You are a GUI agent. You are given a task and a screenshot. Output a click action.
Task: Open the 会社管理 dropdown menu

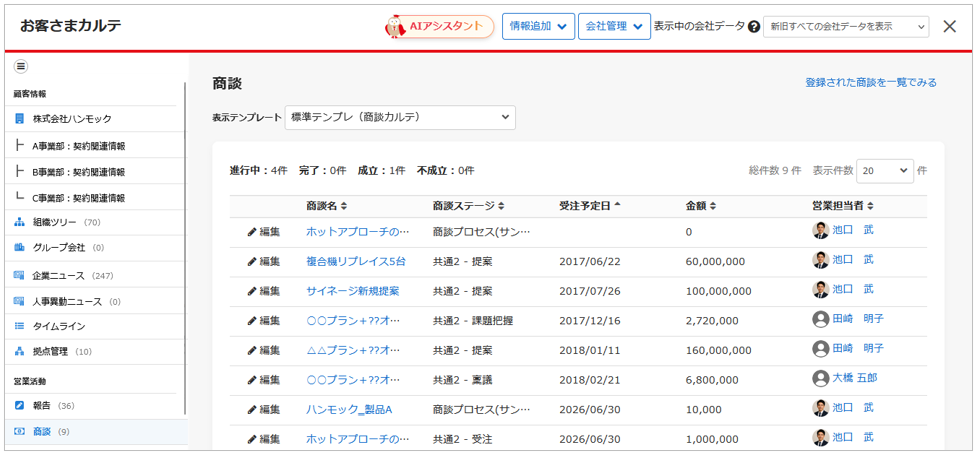click(x=614, y=27)
